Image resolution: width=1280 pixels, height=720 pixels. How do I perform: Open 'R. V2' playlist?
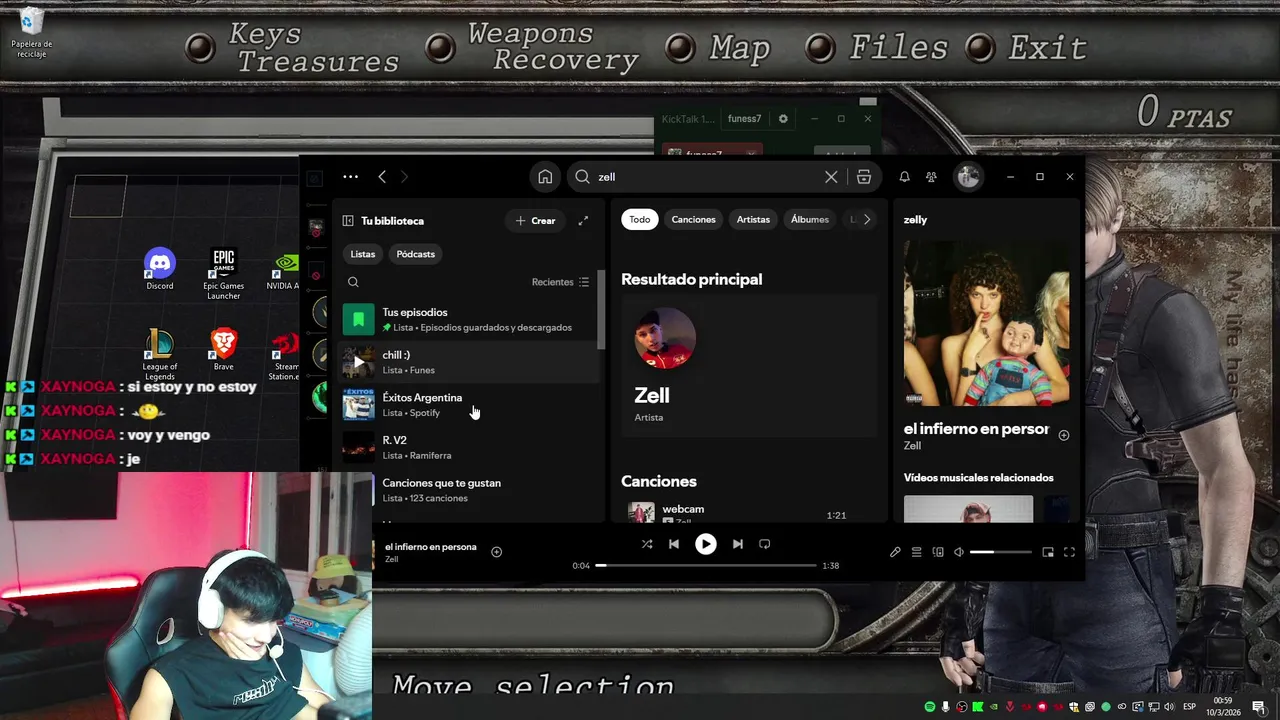click(470, 447)
